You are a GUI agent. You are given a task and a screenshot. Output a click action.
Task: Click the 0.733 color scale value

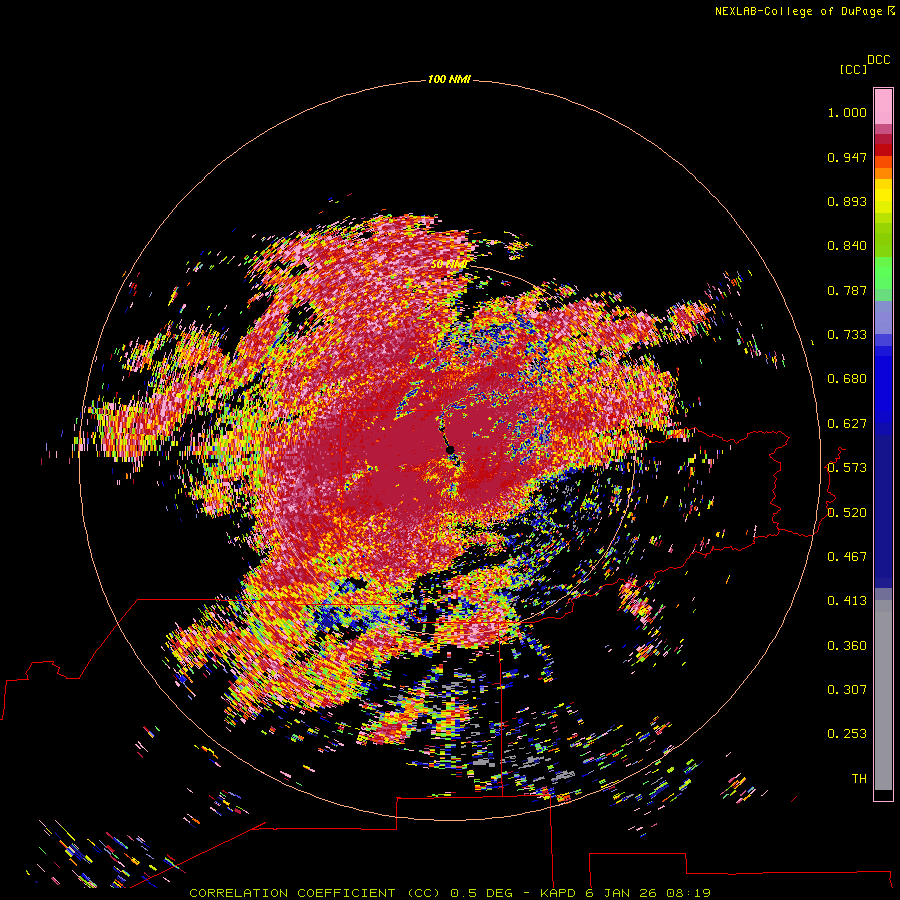(847, 335)
